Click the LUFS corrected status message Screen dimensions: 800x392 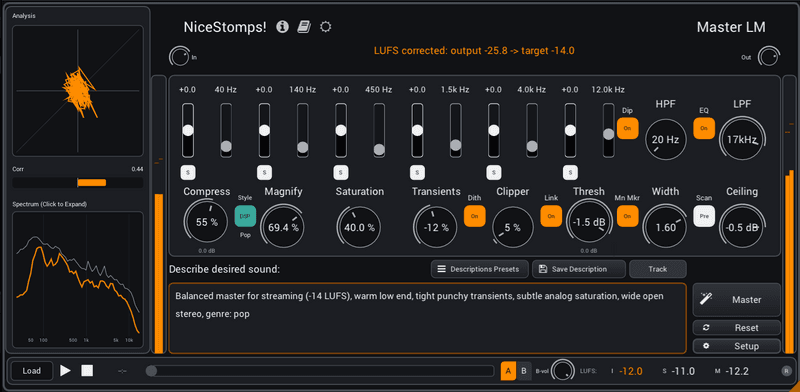pyautogui.click(x=474, y=51)
